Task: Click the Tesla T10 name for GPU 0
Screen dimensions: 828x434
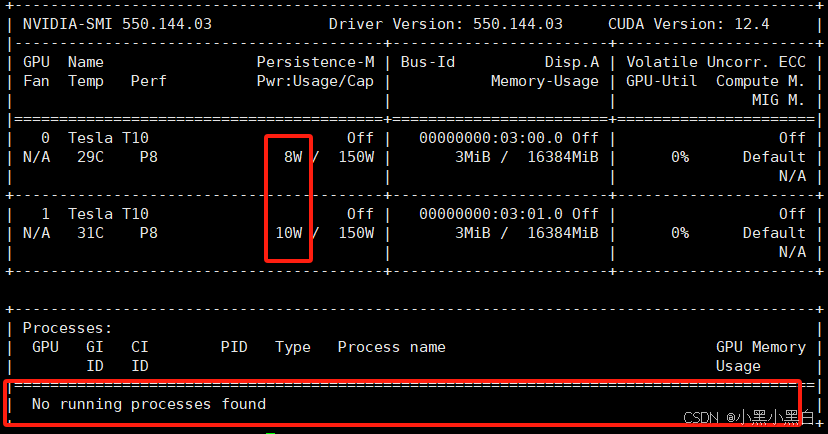Action: click(x=108, y=138)
